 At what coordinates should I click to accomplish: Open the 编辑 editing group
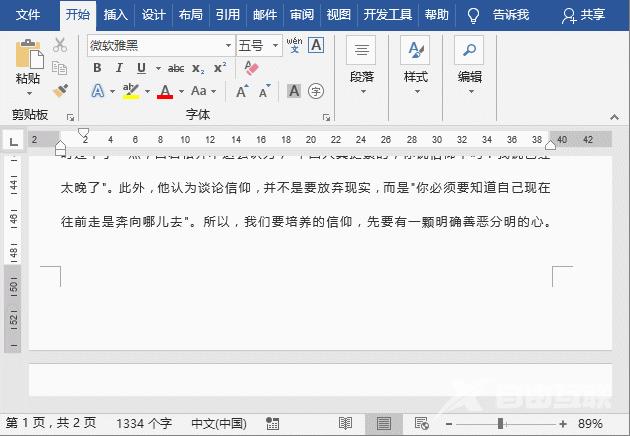tap(469, 66)
